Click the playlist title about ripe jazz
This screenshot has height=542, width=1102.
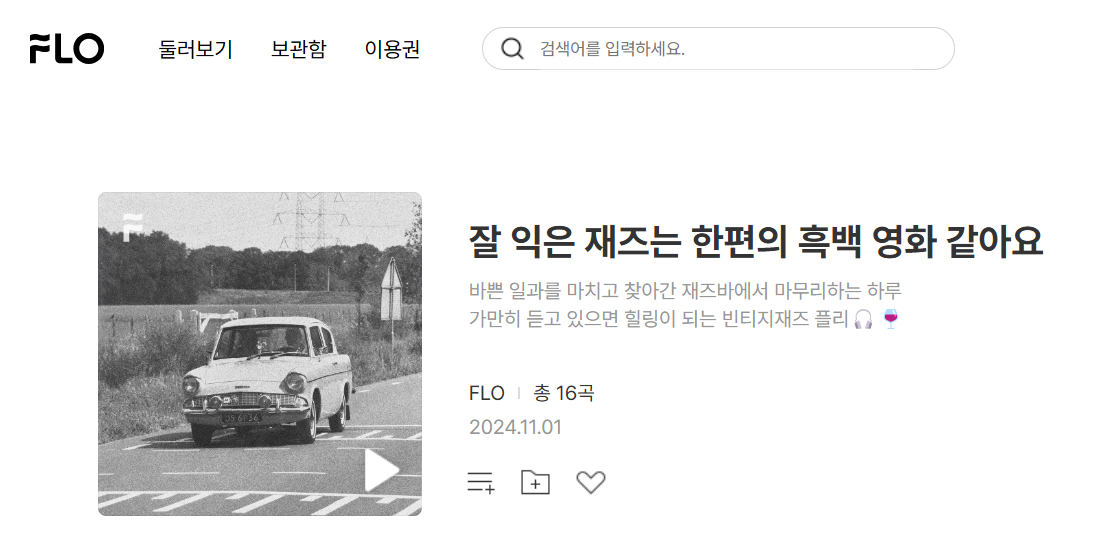click(x=756, y=241)
